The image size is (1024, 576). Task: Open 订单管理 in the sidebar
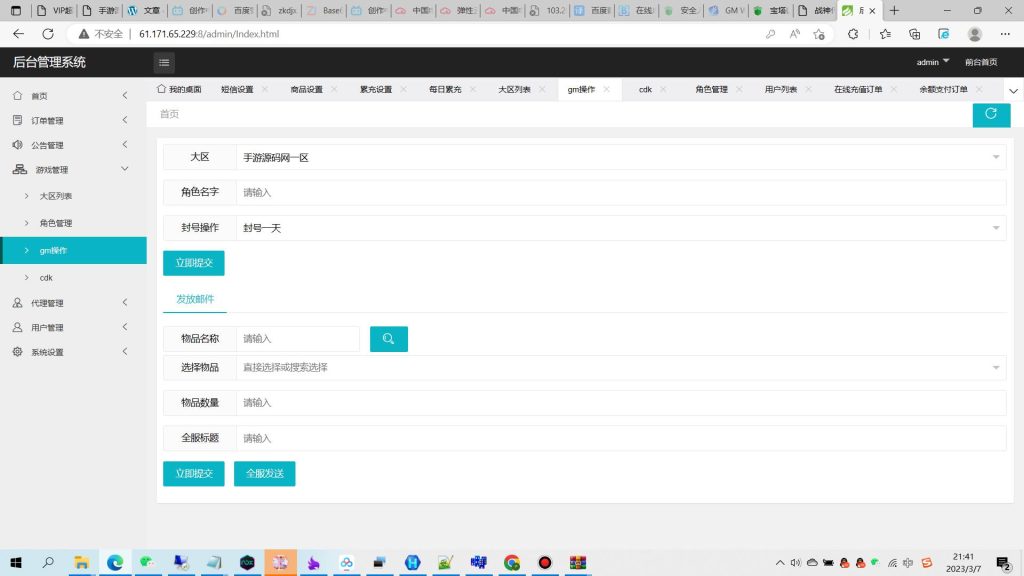(47, 120)
